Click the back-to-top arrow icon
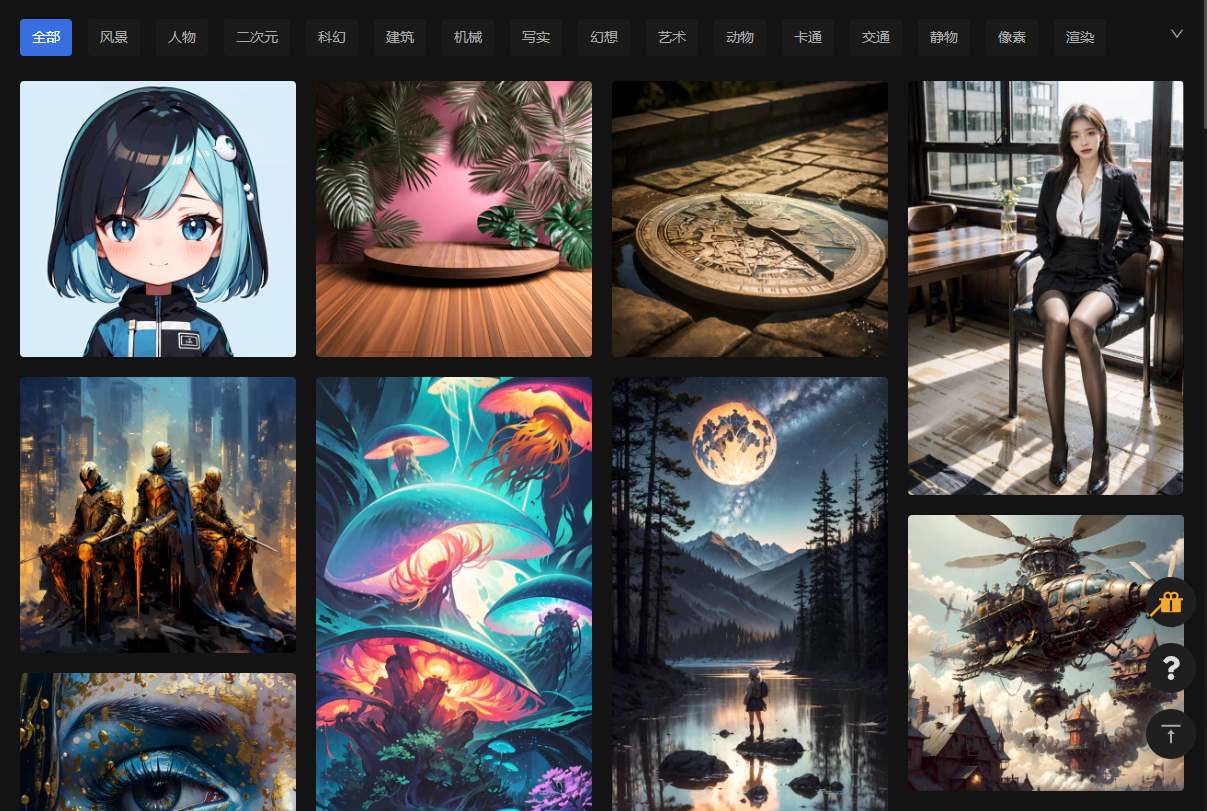Viewport: 1207px width, 811px height. click(1171, 734)
